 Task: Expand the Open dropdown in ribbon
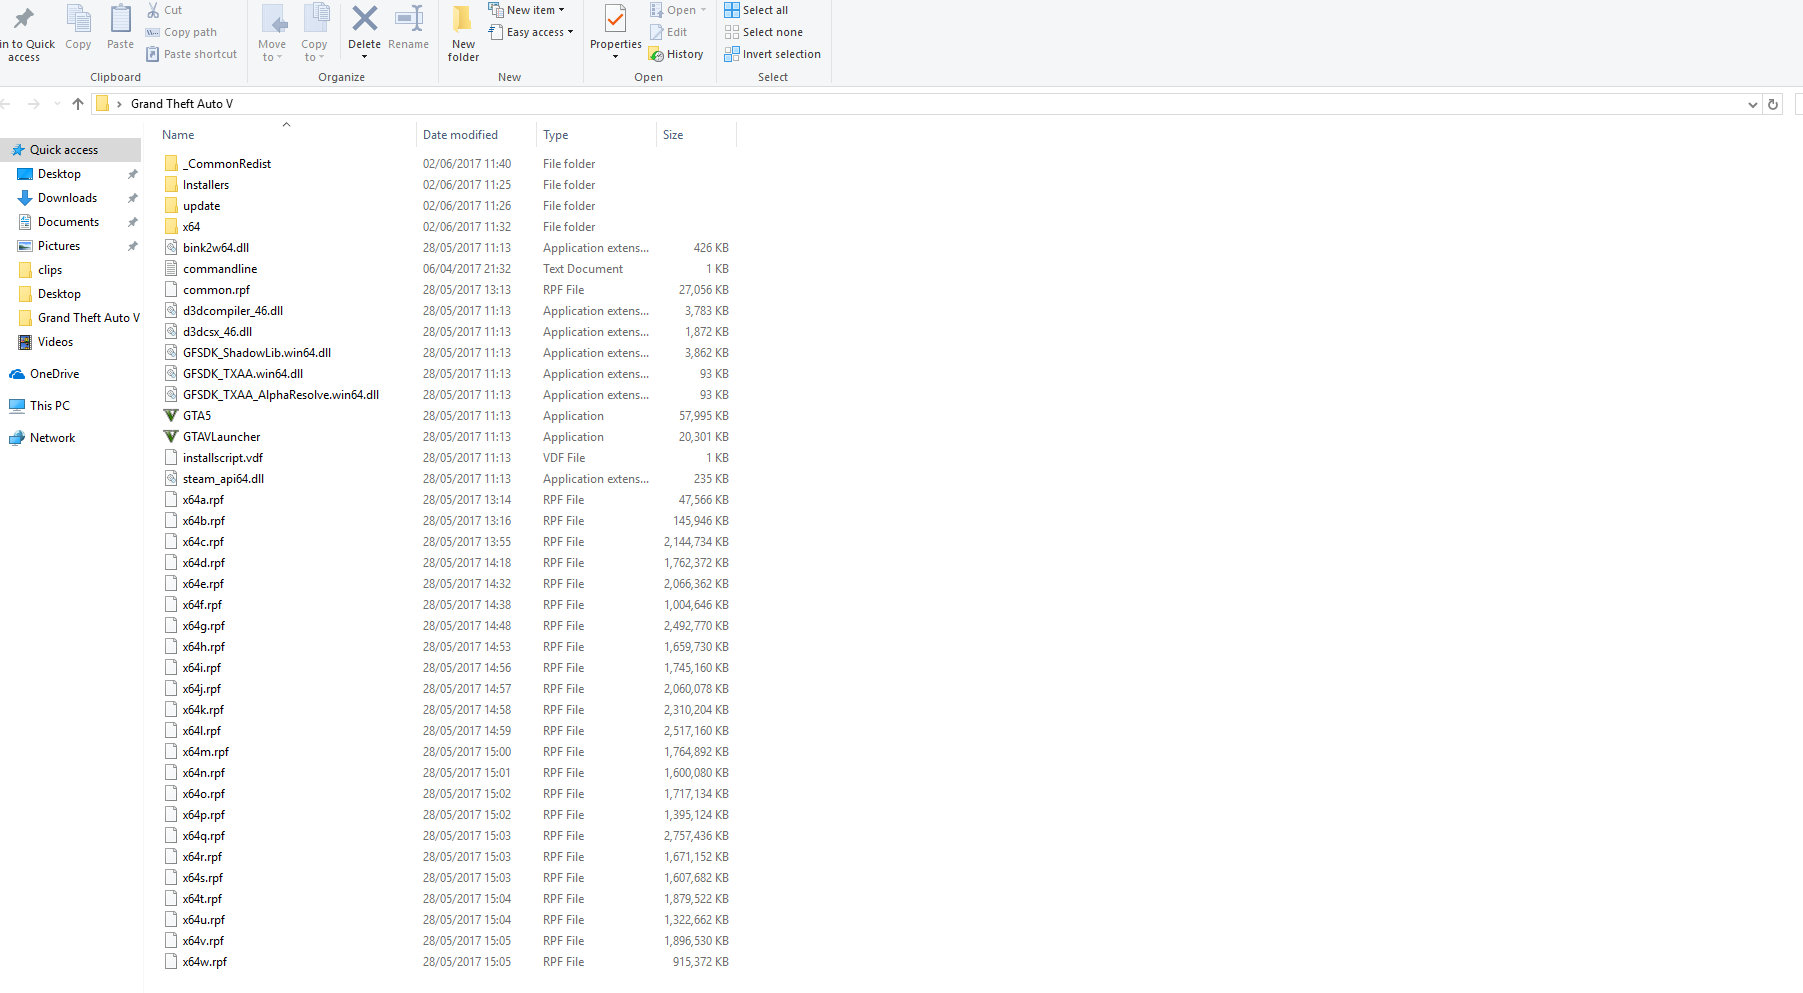[678, 10]
